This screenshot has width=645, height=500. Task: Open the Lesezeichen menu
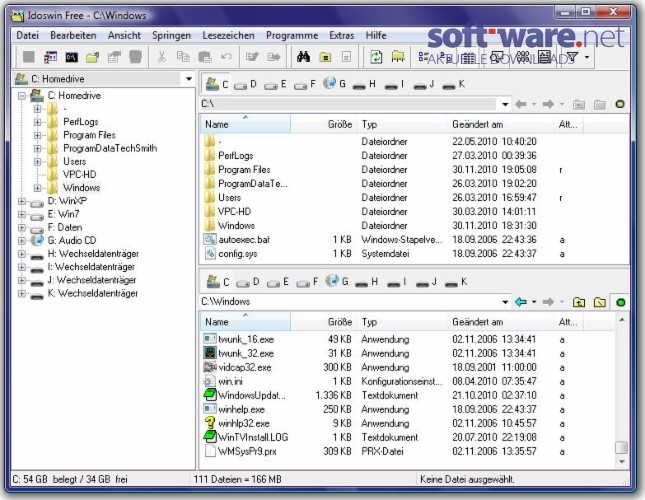click(228, 35)
